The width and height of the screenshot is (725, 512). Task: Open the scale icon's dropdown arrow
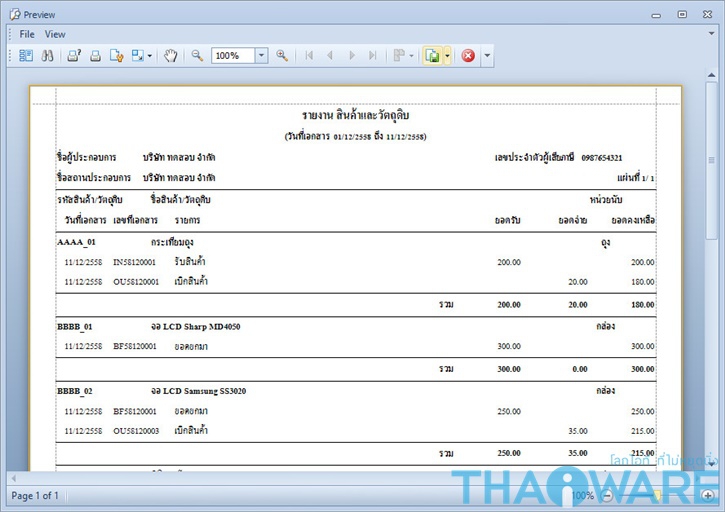pyautogui.click(x=150, y=56)
